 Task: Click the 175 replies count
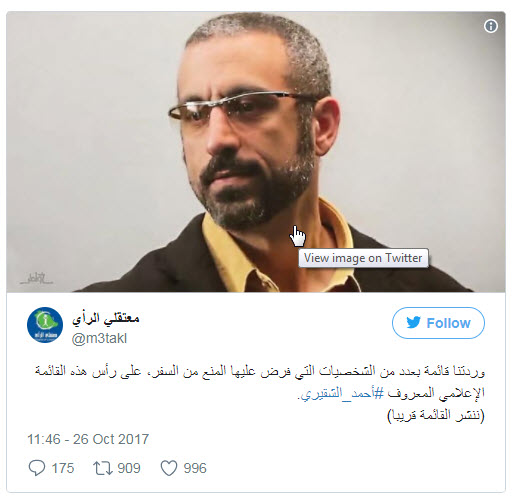click(63, 468)
